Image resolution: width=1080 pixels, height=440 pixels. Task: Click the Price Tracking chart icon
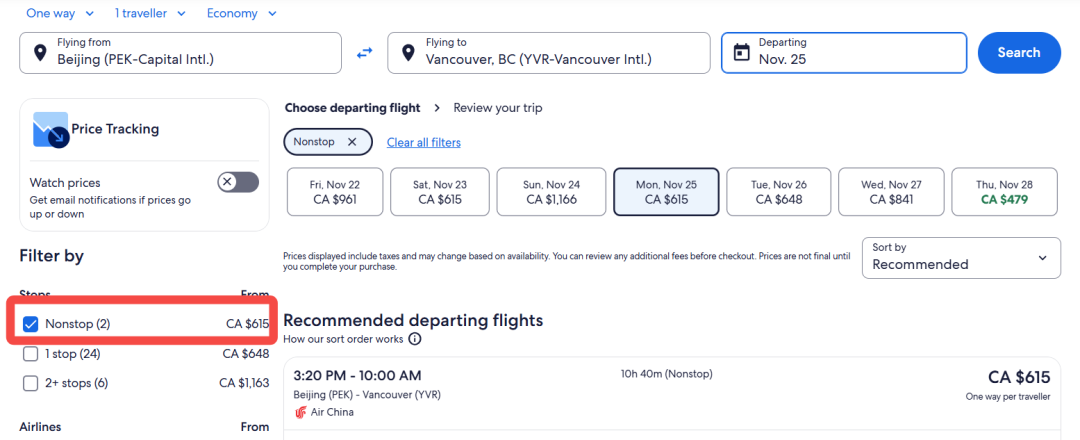click(51, 129)
